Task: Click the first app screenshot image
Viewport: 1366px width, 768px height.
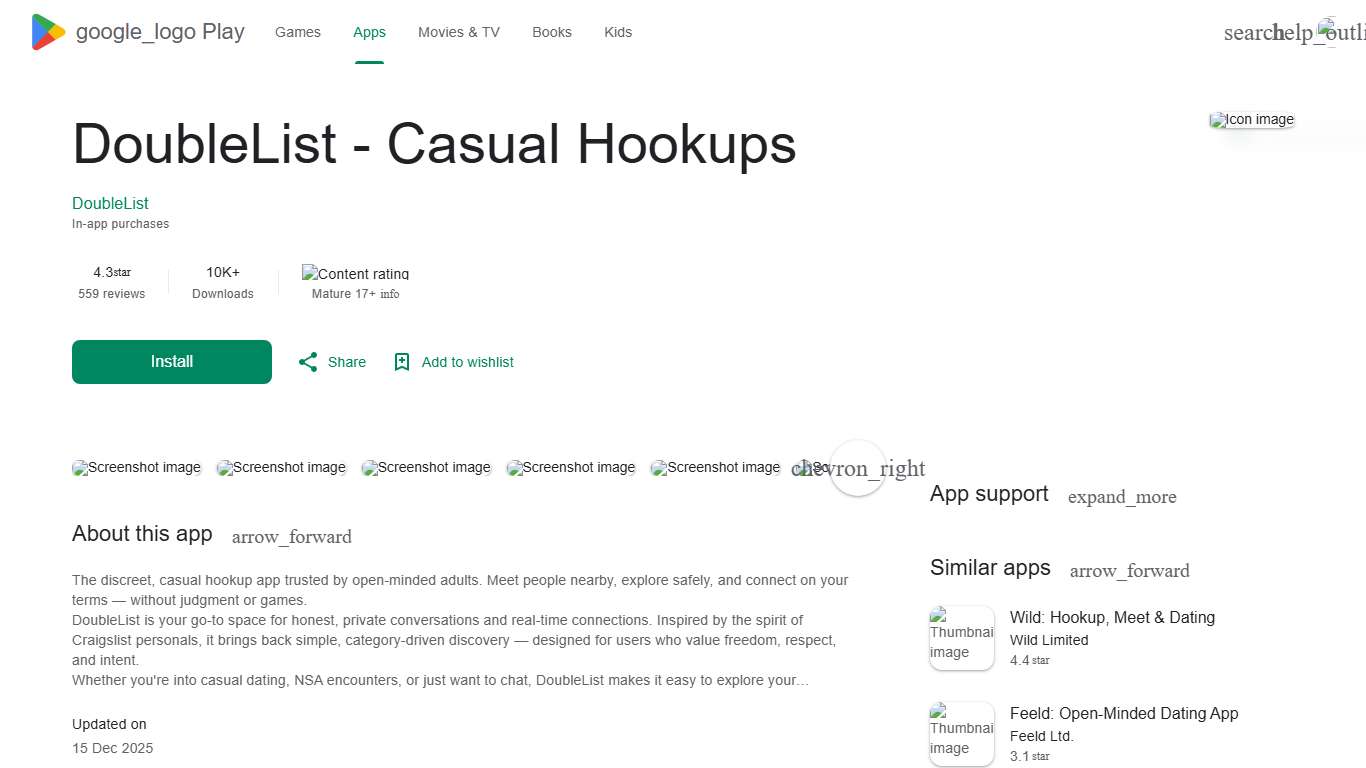Action: (x=136, y=467)
